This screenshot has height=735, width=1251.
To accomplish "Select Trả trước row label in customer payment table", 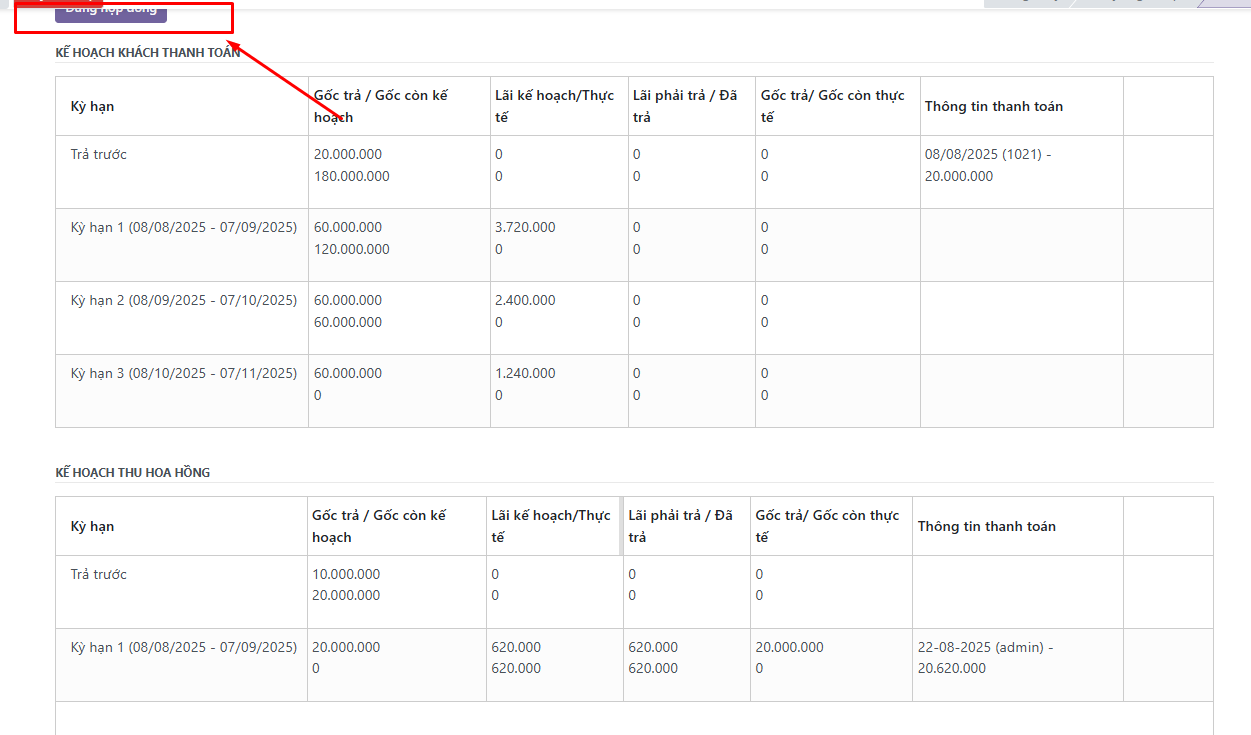I will [x=98, y=154].
